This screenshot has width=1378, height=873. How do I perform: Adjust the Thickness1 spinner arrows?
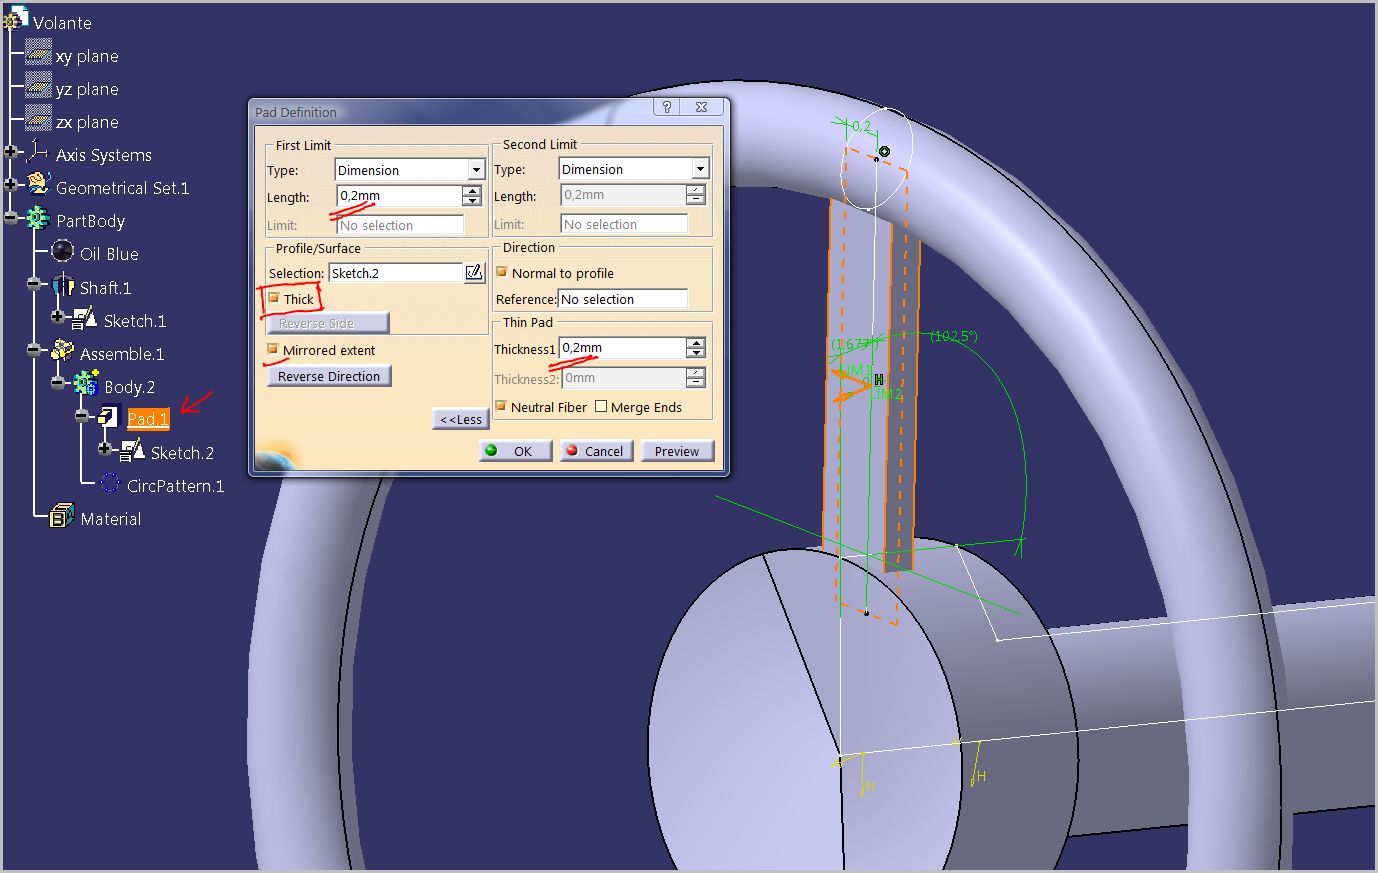(696, 348)
